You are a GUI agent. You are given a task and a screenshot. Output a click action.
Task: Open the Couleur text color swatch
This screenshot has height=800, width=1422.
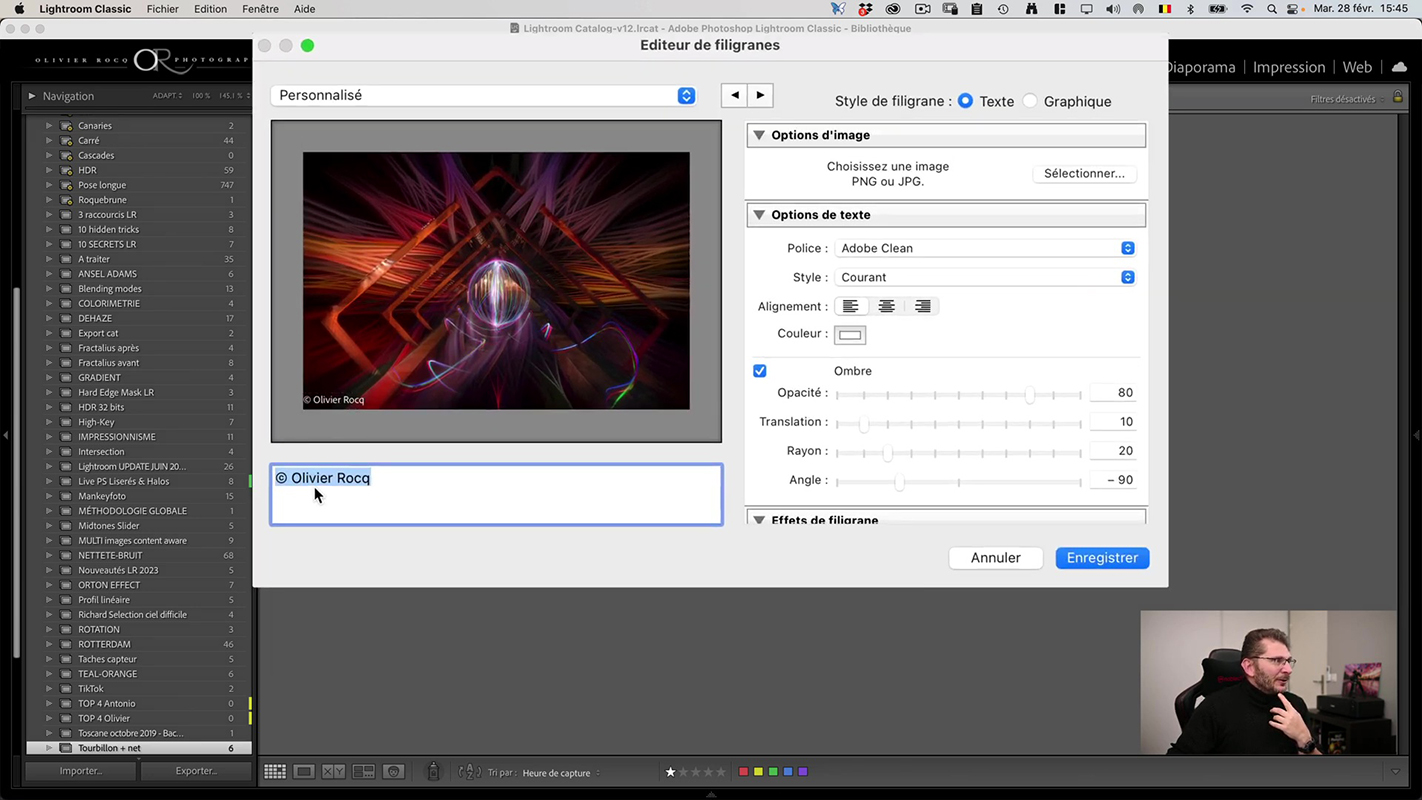[x=850, y=334]
